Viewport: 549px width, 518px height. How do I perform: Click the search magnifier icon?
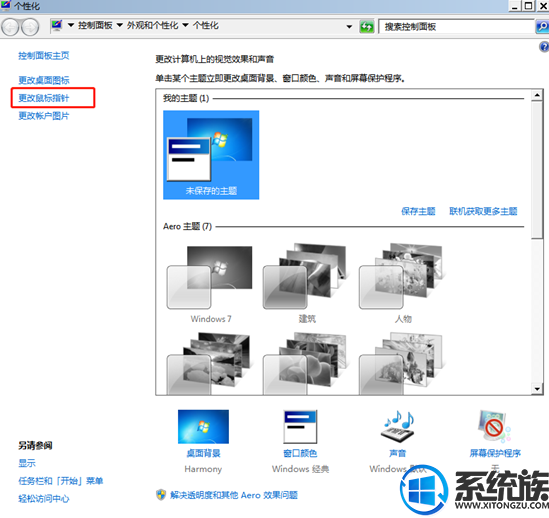point(542,27)
